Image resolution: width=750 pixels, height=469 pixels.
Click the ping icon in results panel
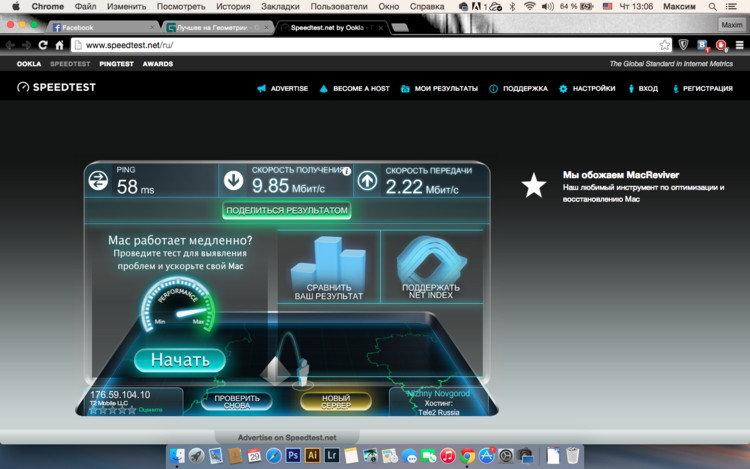(98, 181)
